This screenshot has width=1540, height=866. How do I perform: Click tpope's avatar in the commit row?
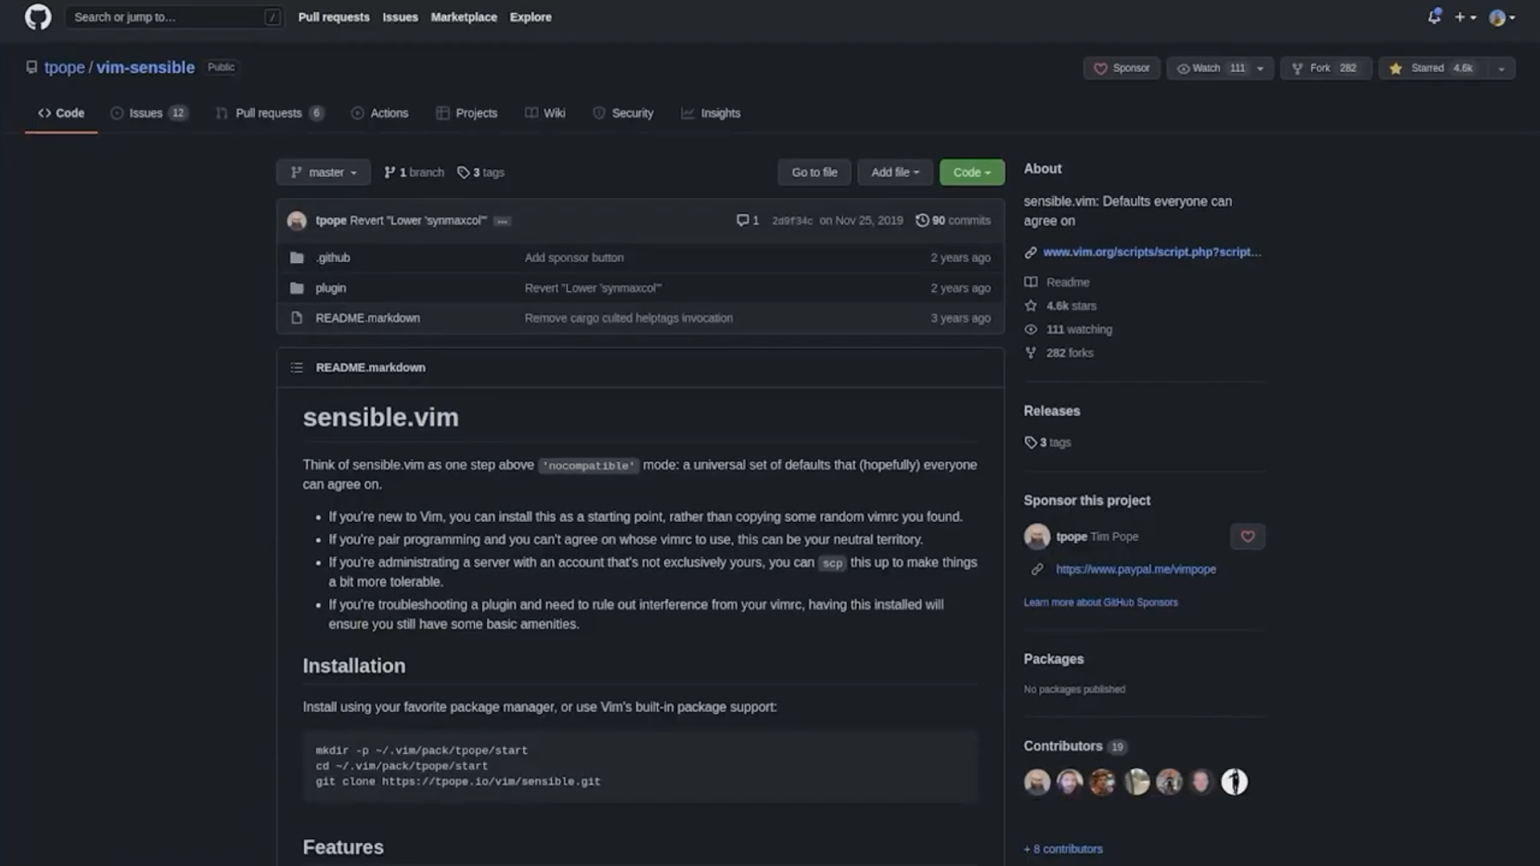[x=296, y=221]
